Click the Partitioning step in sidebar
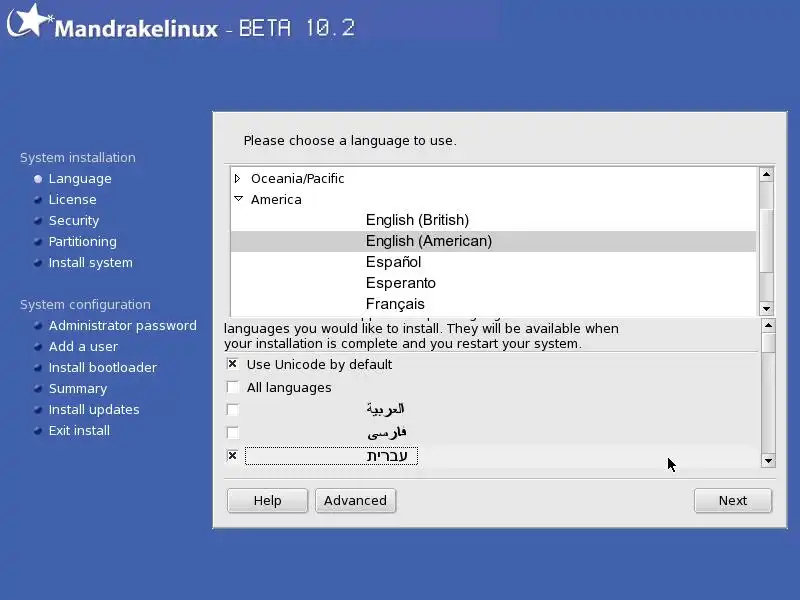800x600 pixels. pyautogui.click(x=83, y=242)
